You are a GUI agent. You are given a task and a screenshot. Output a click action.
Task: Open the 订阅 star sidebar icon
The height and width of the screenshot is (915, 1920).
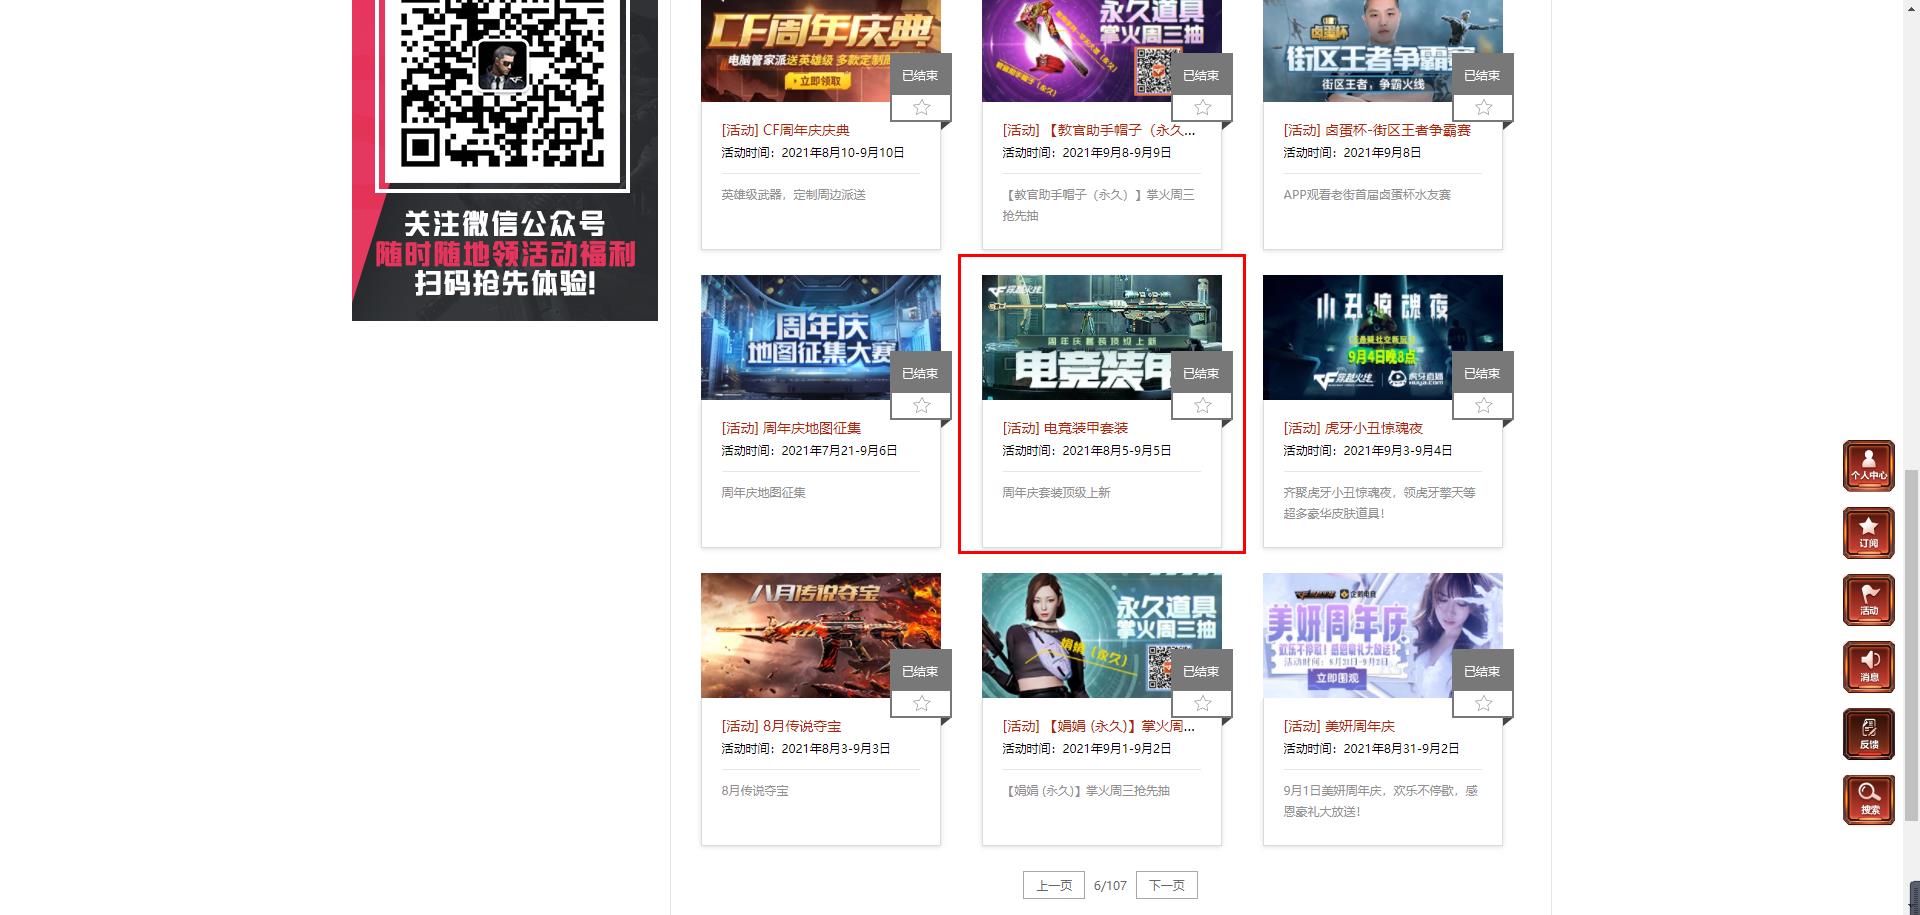point(1868,533)
